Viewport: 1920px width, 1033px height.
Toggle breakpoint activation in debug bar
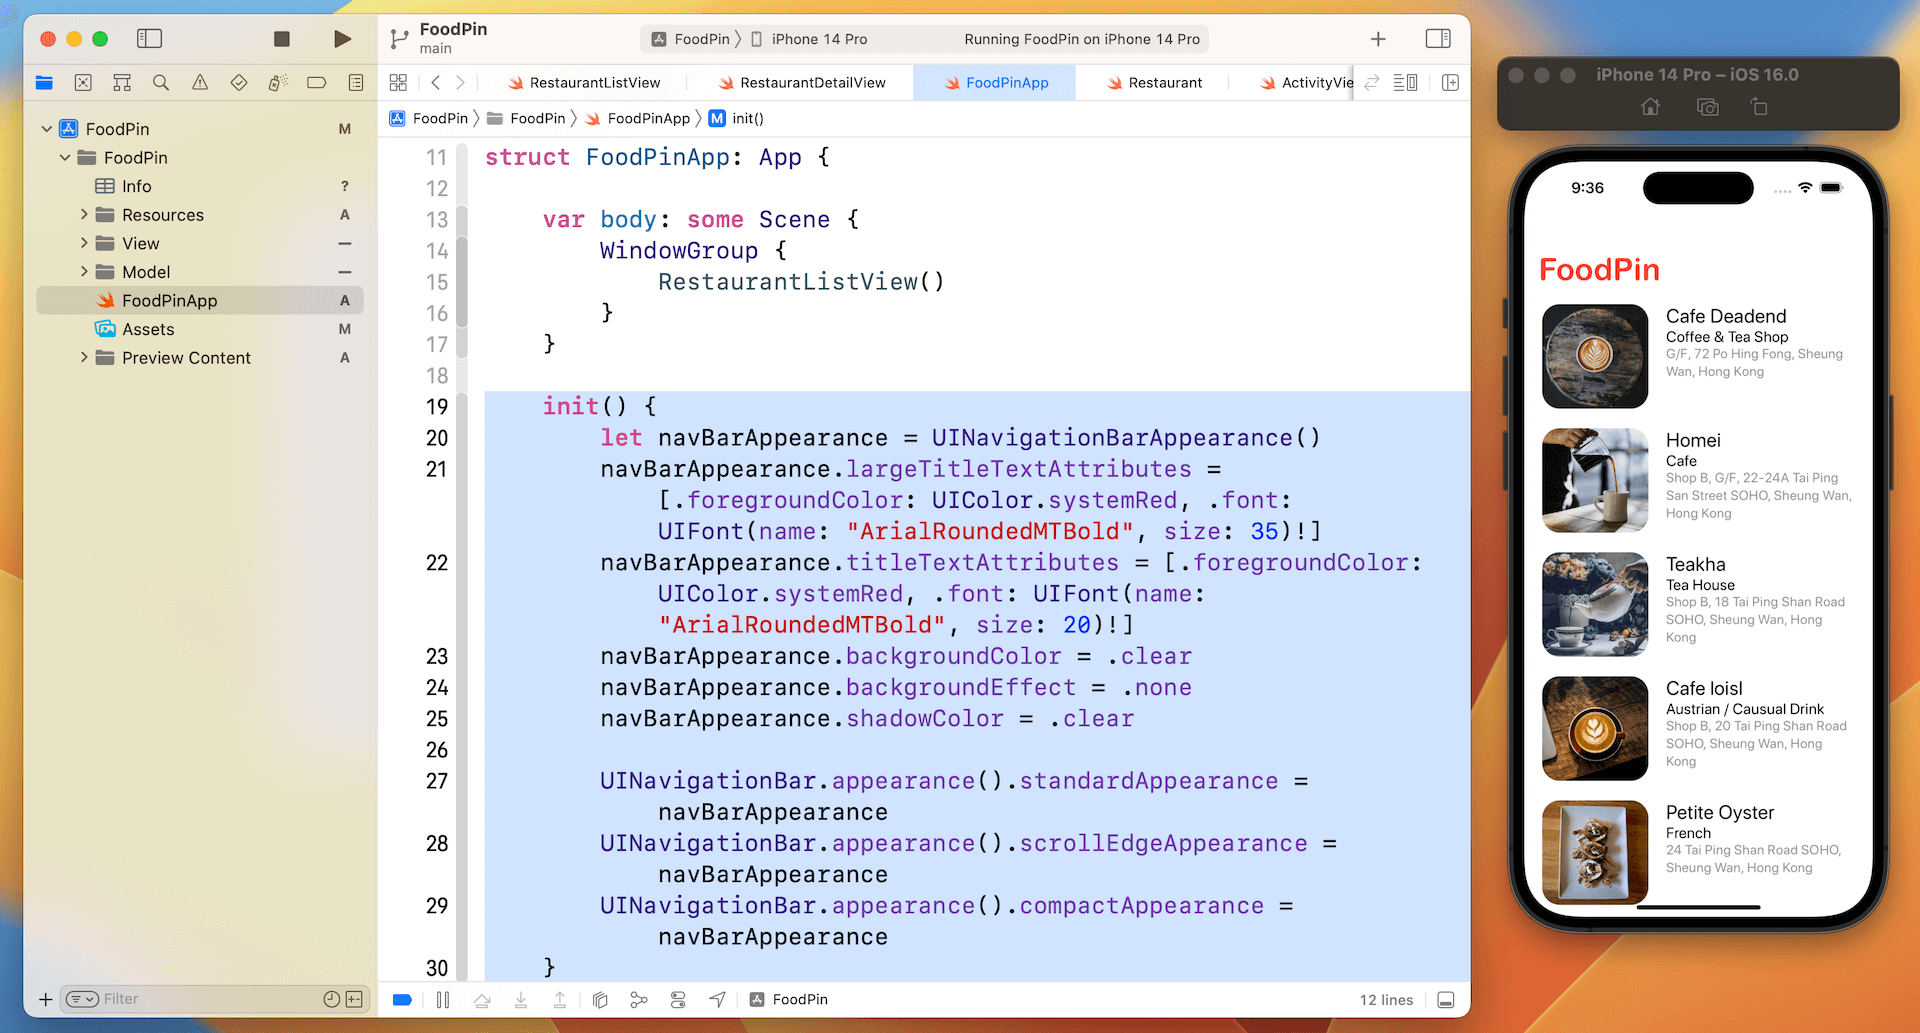coord(402,999)
